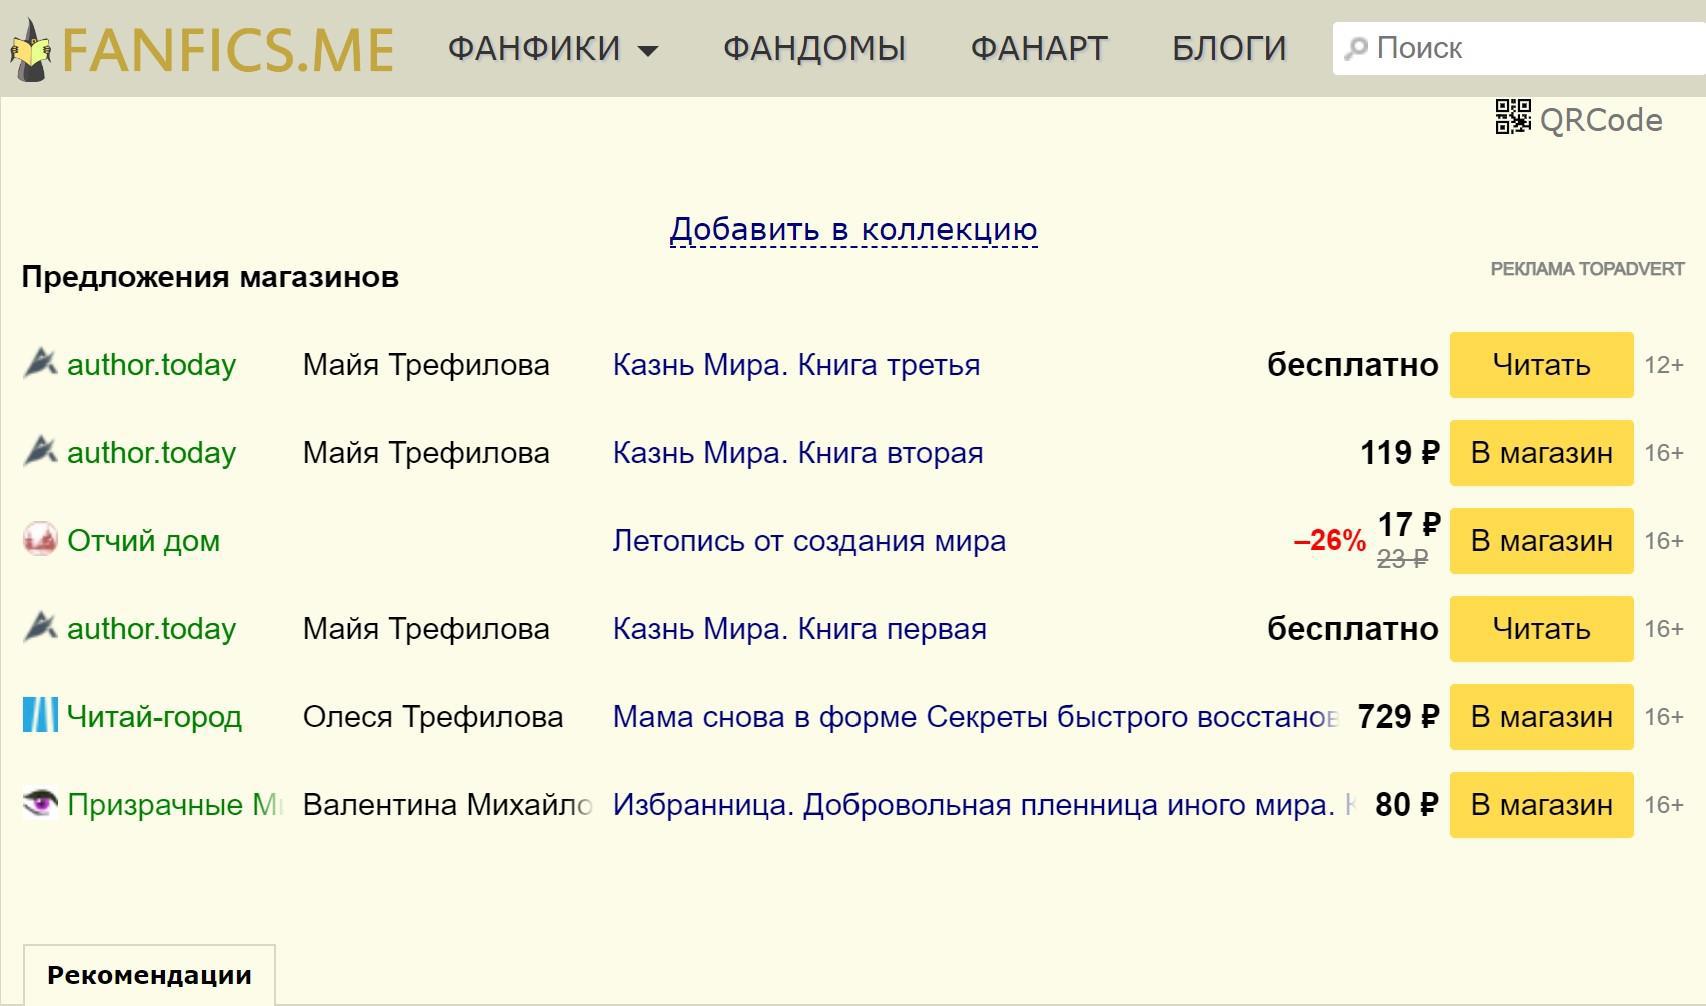Click author name Олеся Трефилова
1706x1006 pixels.
click(x=433, y=717)
